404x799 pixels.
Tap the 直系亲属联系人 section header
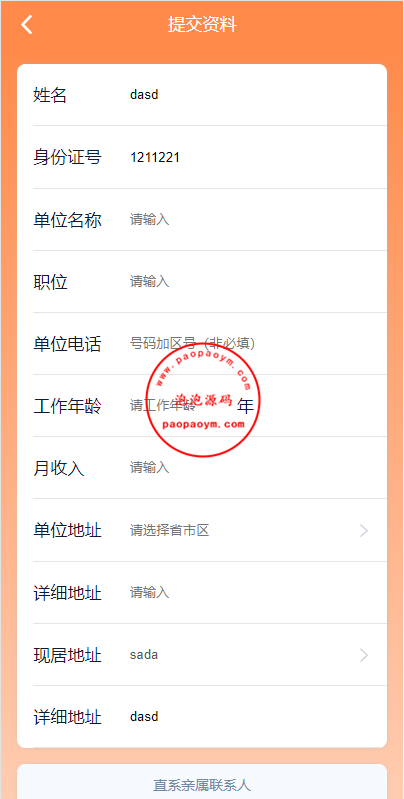(x=202, y=785)
